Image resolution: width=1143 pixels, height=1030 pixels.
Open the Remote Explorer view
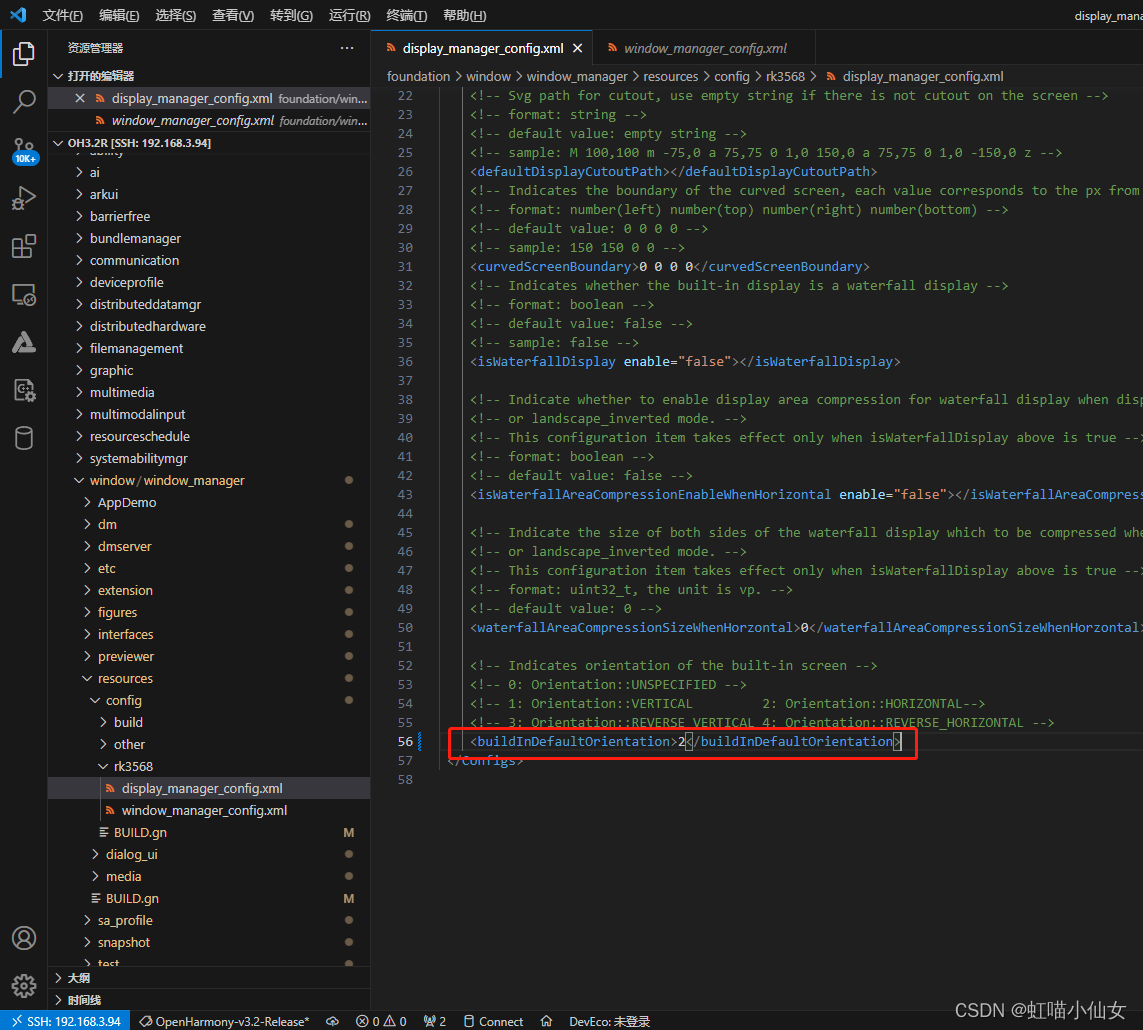click(x=23, y=294)
